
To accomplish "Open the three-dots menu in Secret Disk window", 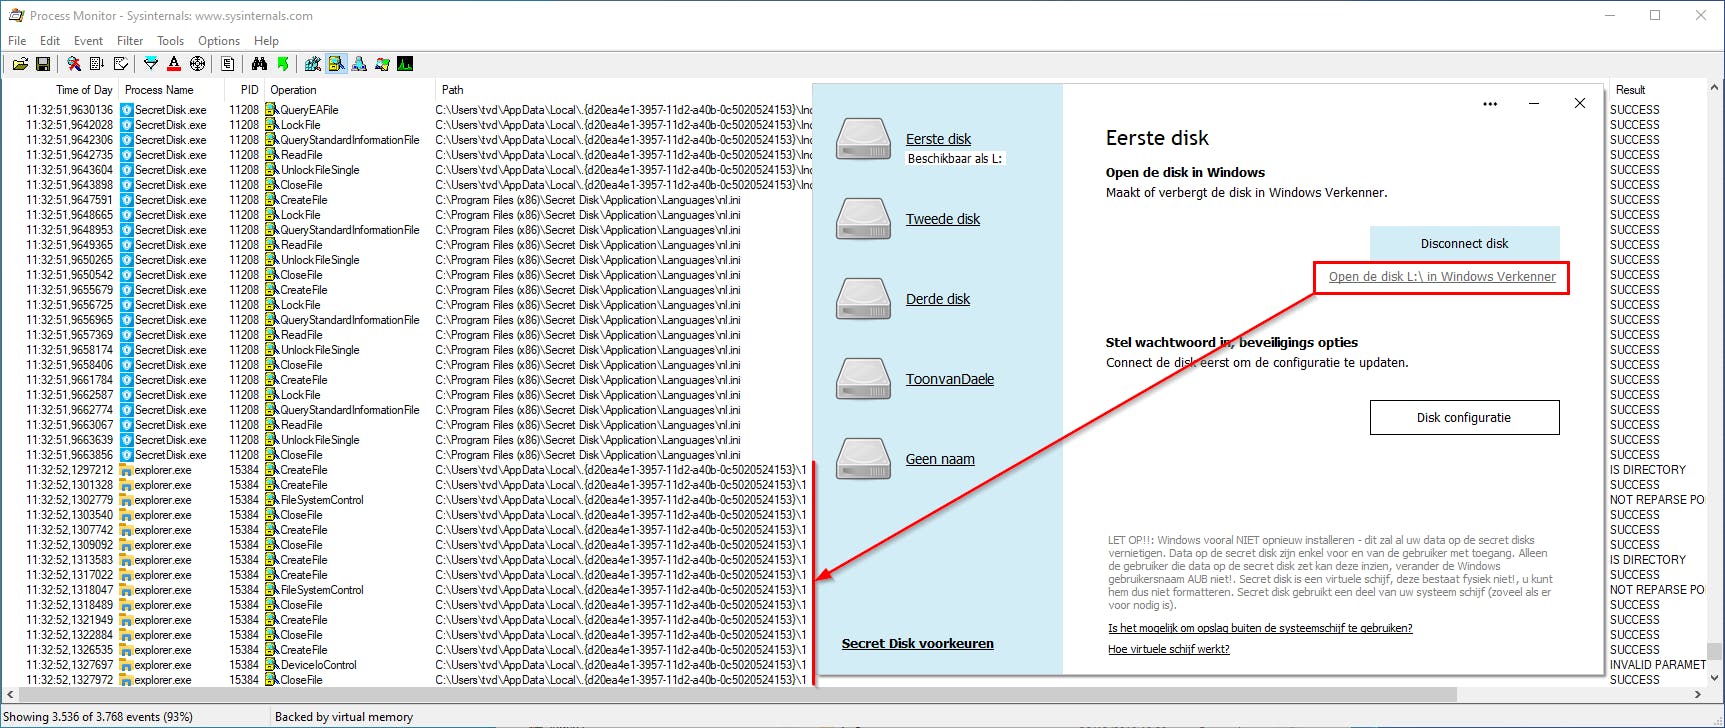I will click(1490, 104).
